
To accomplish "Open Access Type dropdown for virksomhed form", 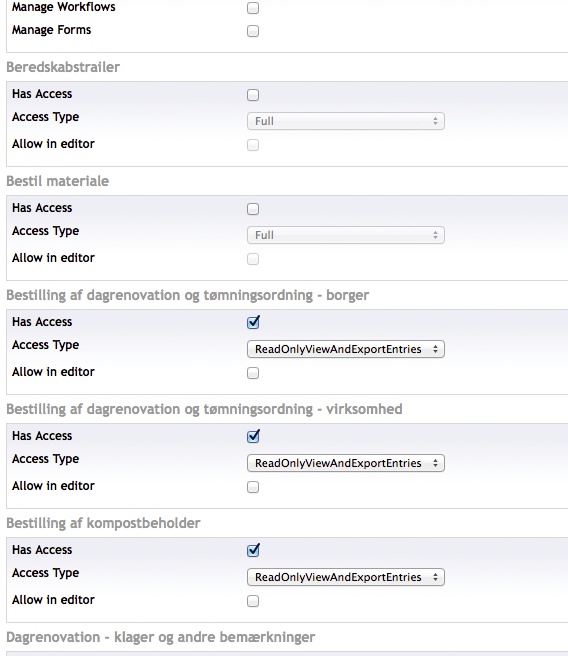I will 345,463.
